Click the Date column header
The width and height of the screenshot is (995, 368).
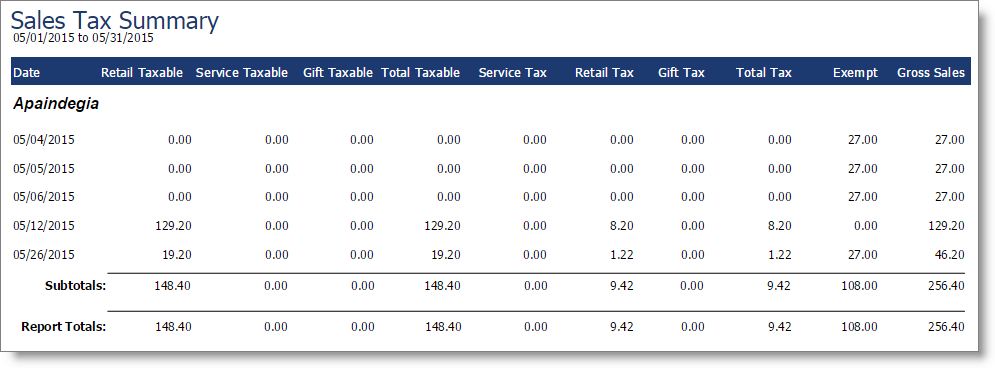point(27,73)
